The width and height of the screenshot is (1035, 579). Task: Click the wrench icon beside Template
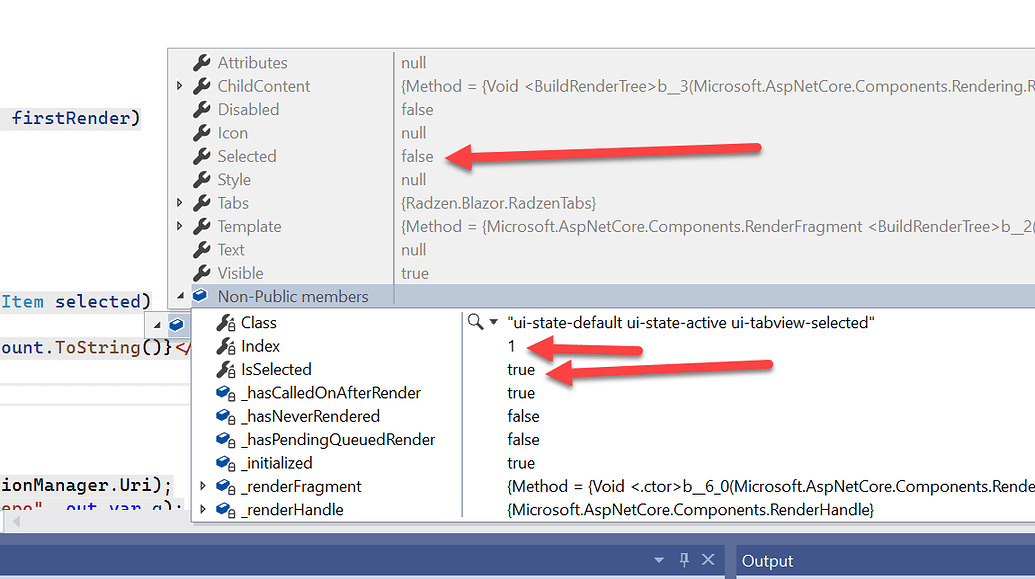(202, 226)
